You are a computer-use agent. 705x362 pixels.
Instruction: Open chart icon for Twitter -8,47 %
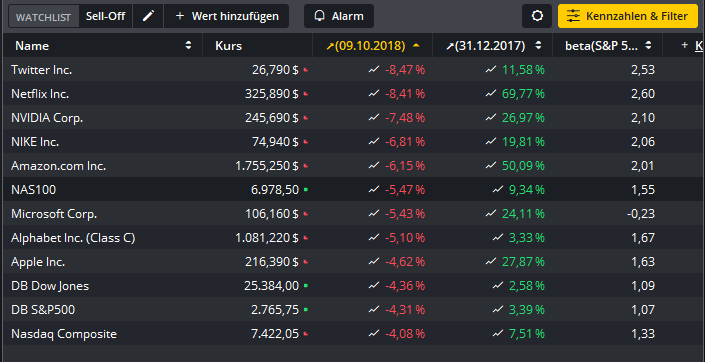pyautogui.click(x=374, y=70)
